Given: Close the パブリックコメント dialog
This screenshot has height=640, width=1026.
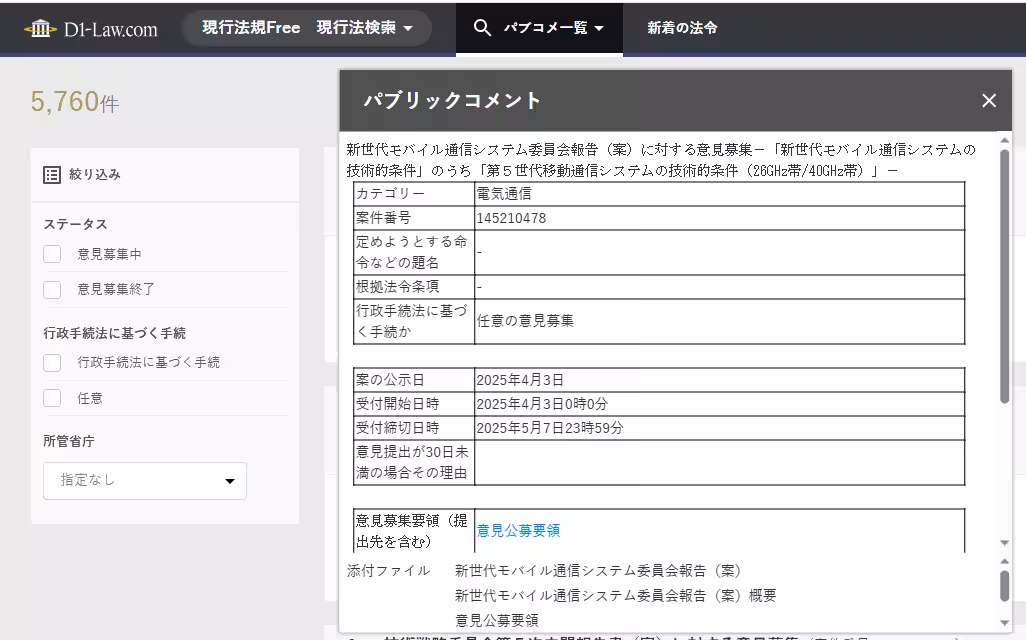Looking at the screenshot, I should click(988, 100).
